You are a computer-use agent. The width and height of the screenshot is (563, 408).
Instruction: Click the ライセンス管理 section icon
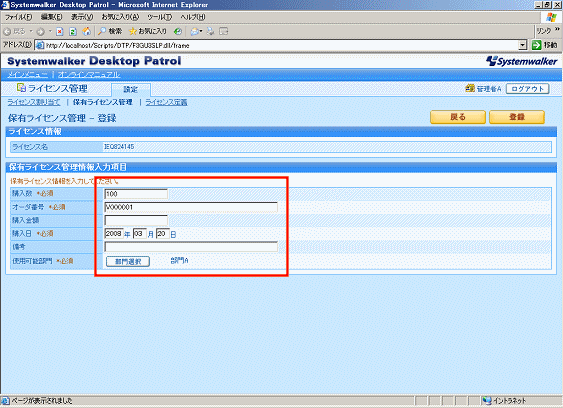click(x=21, y=88)
